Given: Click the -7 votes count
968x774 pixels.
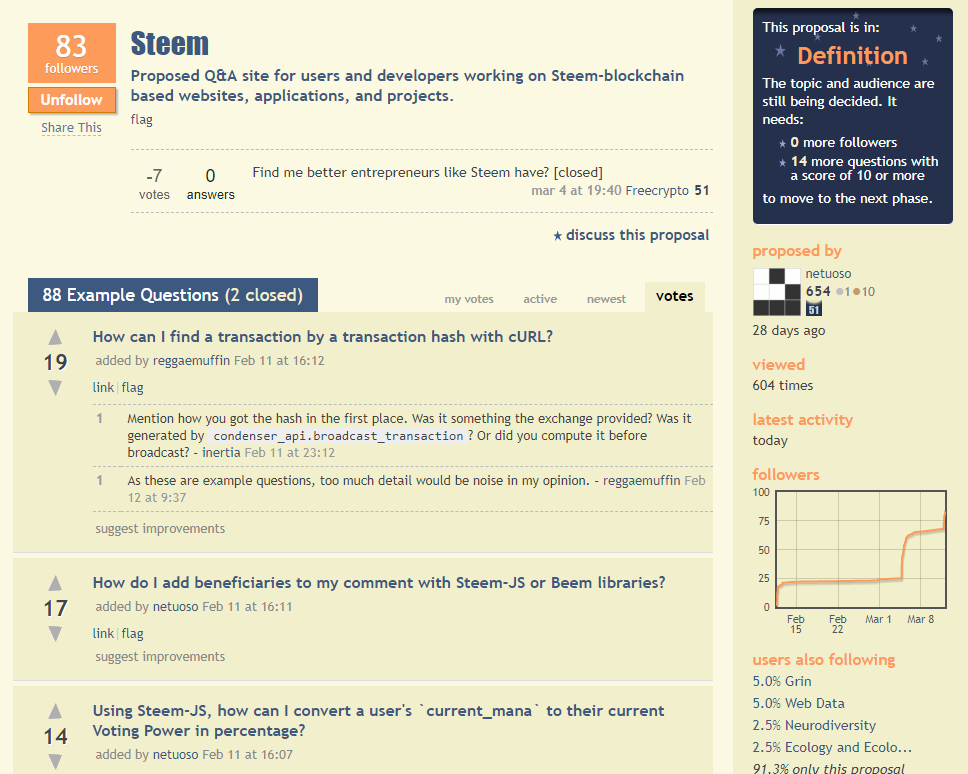Looking at the screenshot, I should pyautogui.click(x=154, y=176).
